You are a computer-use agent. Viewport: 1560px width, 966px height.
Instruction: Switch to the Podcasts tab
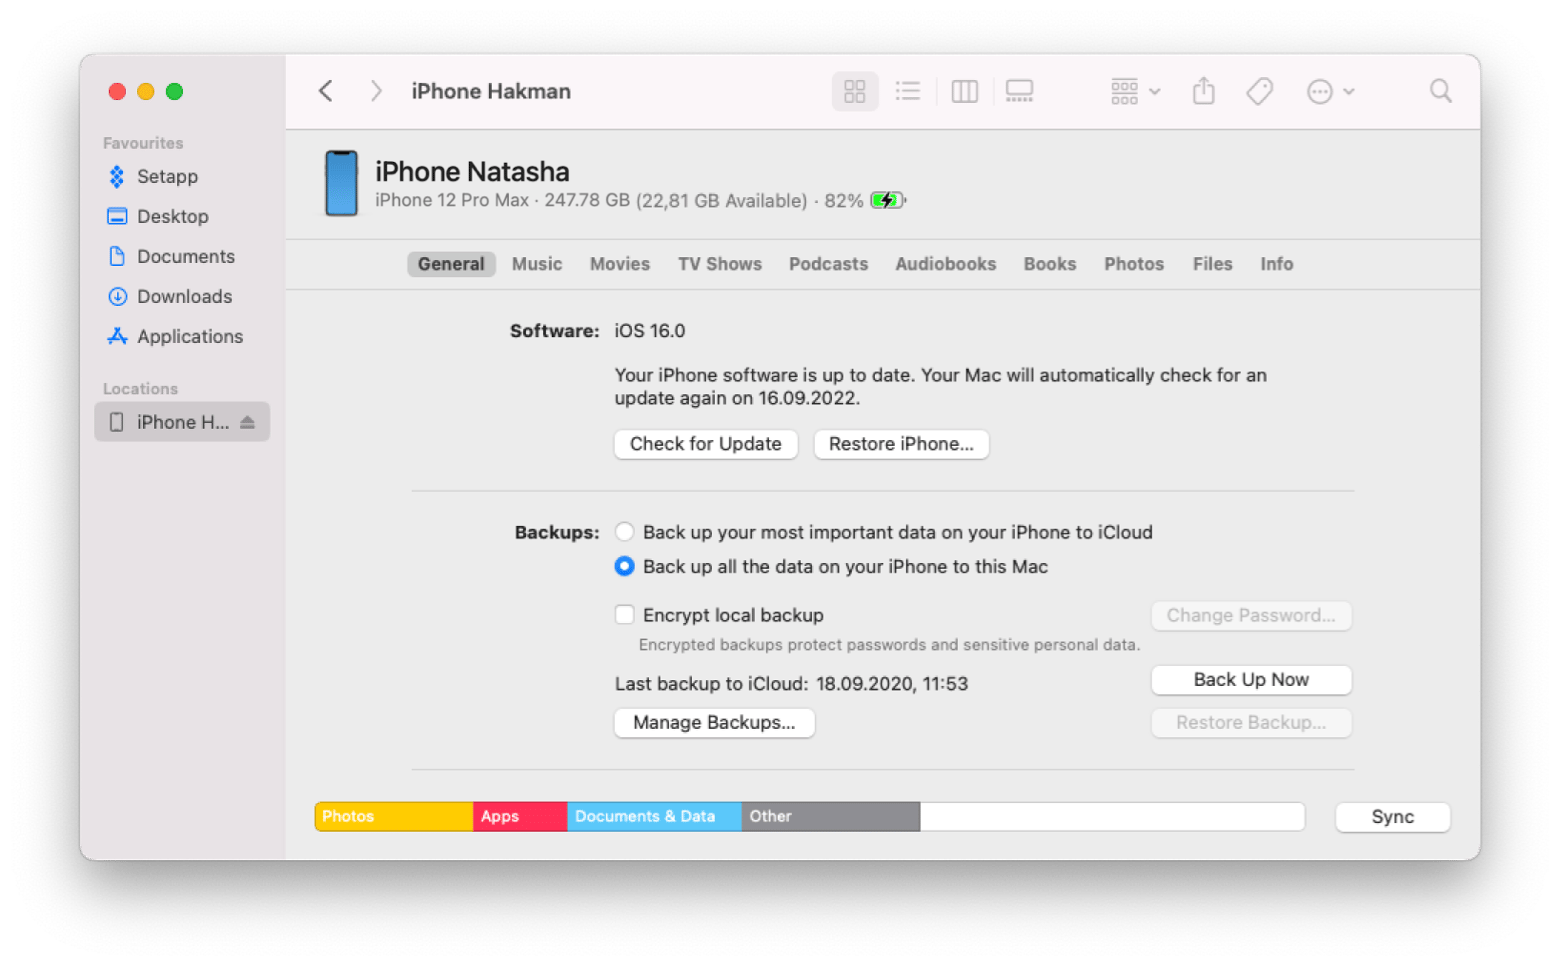click(828, 264)
